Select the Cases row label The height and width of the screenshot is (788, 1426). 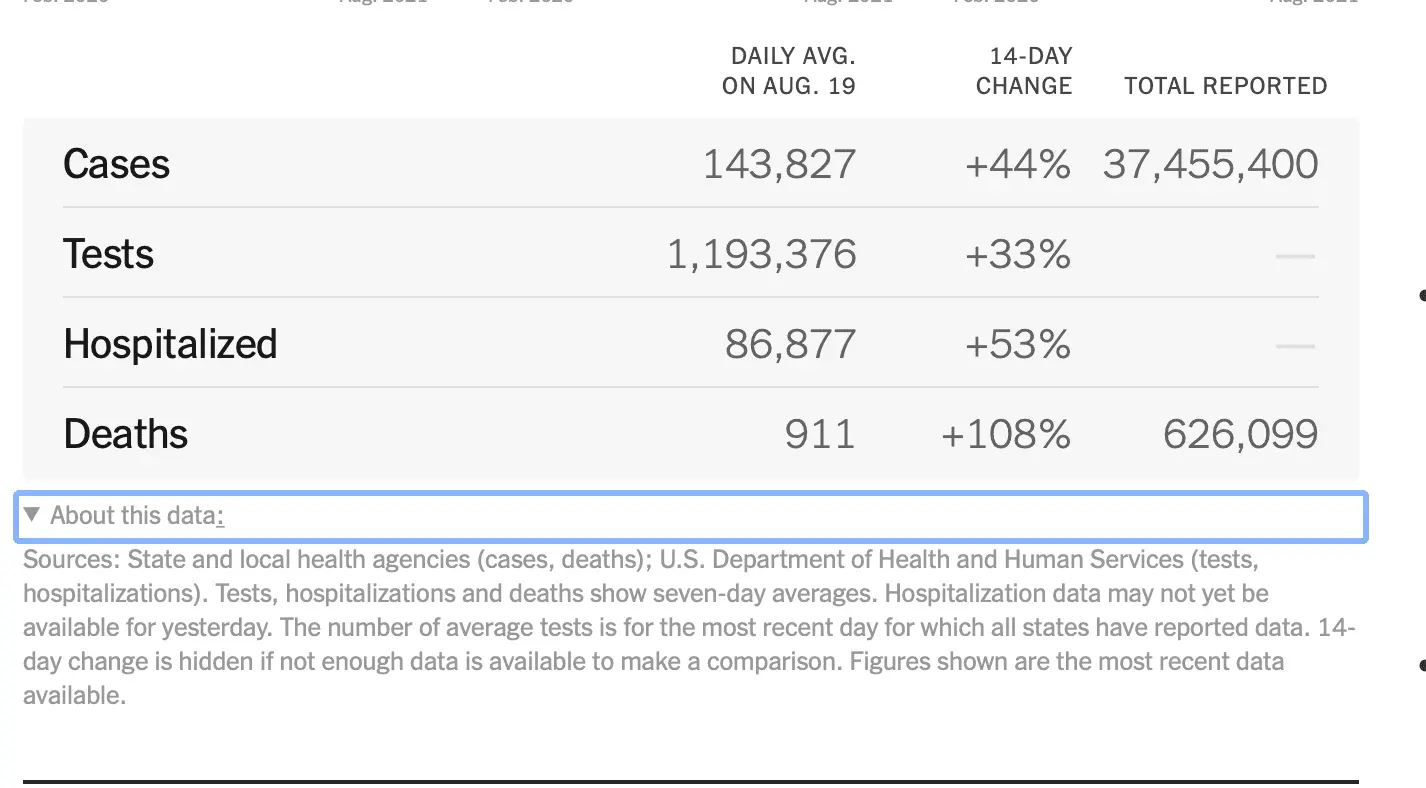[x=116, y=164]
